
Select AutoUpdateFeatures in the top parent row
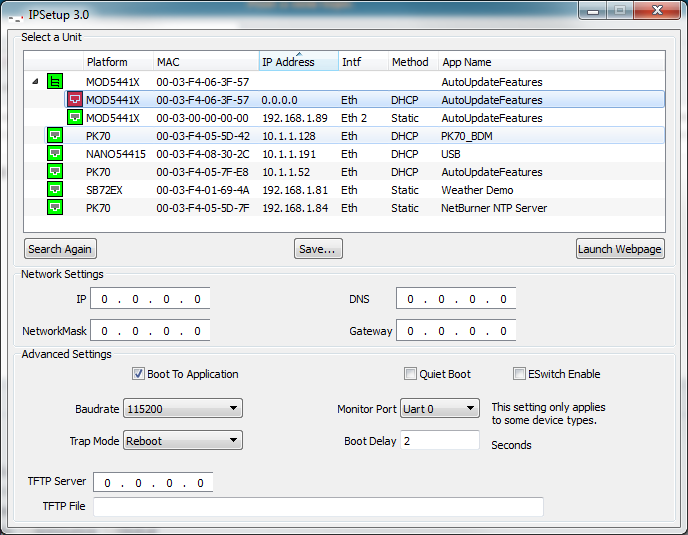(492, 82)
